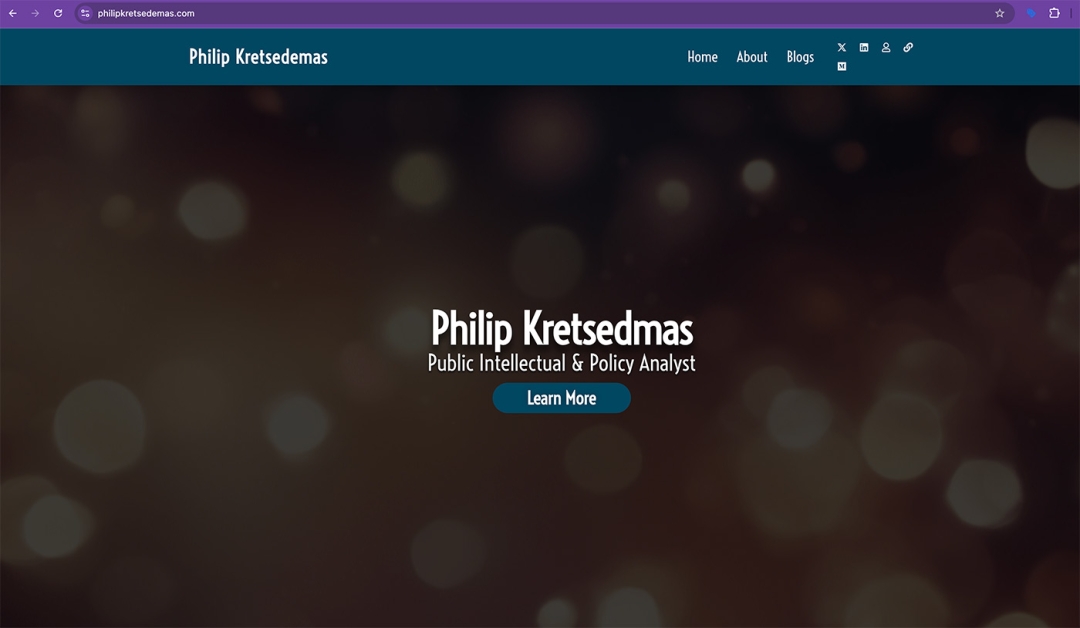Open the X (Twitter) social profile icon
Viewport: 1080px width, 628px height.
842,48
